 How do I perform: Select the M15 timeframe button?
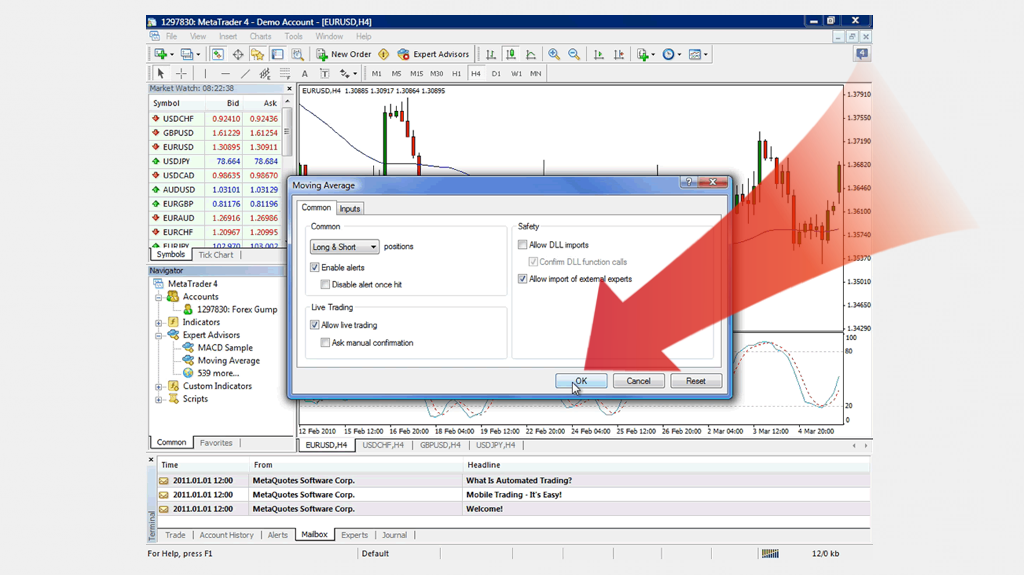coord(416,73)
